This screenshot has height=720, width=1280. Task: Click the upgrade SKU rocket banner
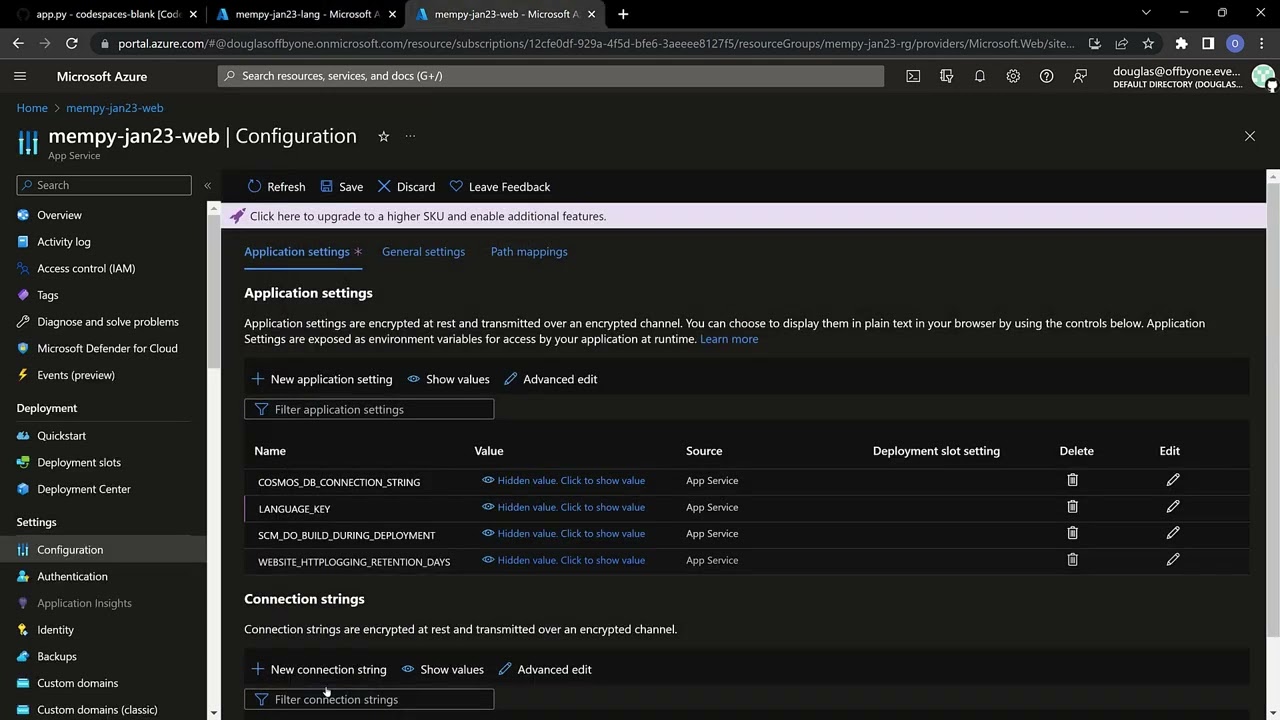(x=742, y=216)
